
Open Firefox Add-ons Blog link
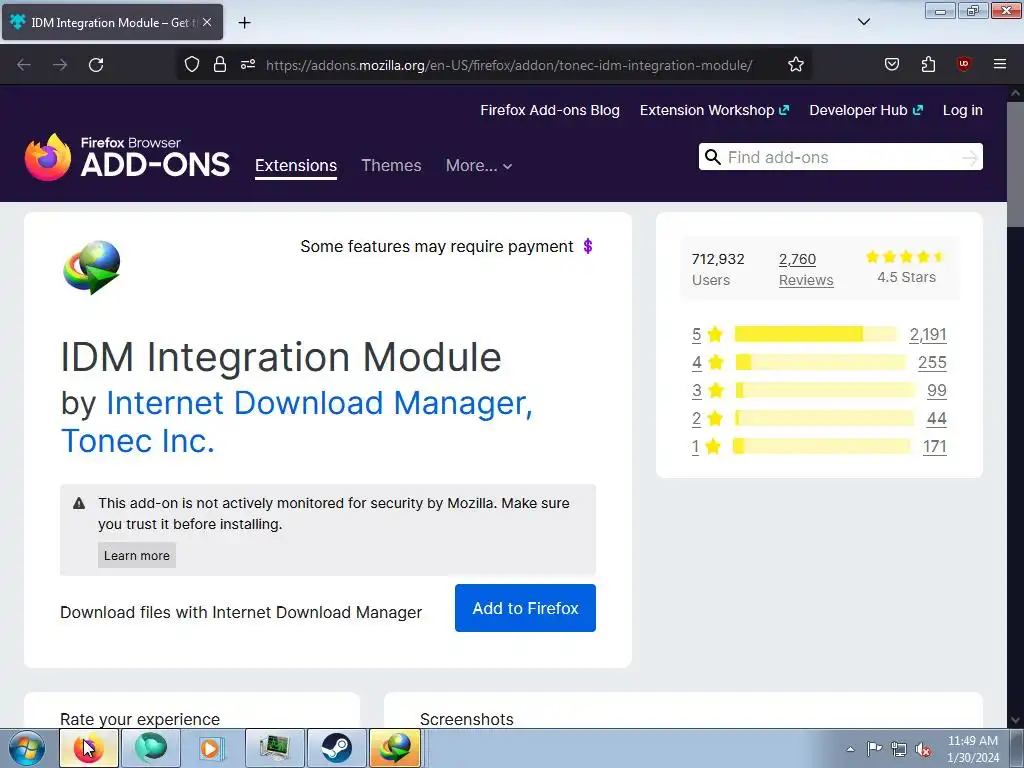click(x=550, y=110)
